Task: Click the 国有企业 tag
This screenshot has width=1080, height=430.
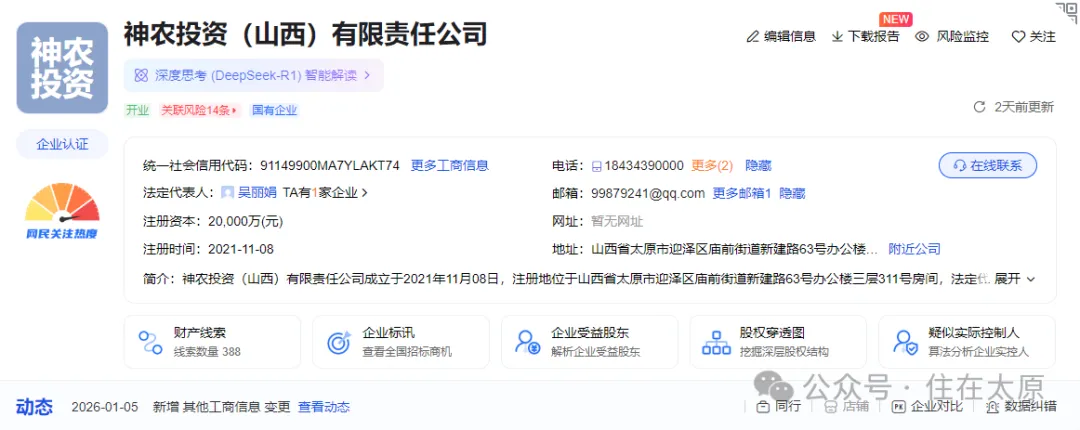Action: (274, 110)
